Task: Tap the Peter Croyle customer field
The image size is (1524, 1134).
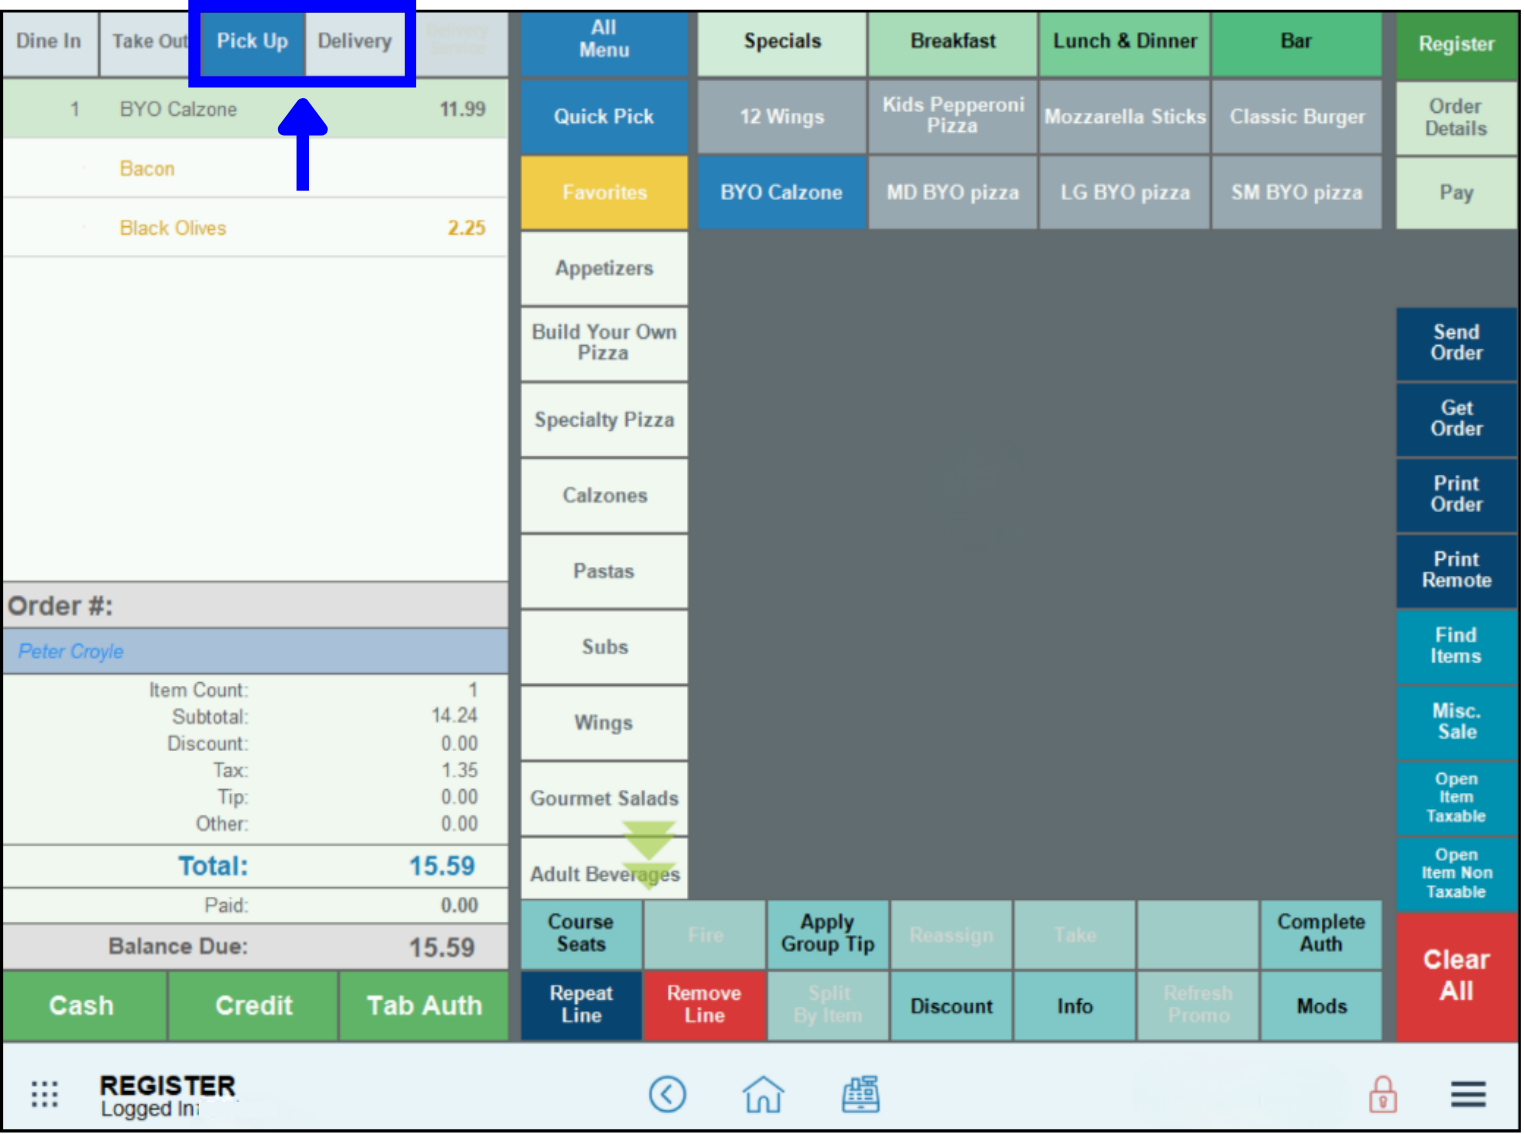Action: [x=255, y=652]
